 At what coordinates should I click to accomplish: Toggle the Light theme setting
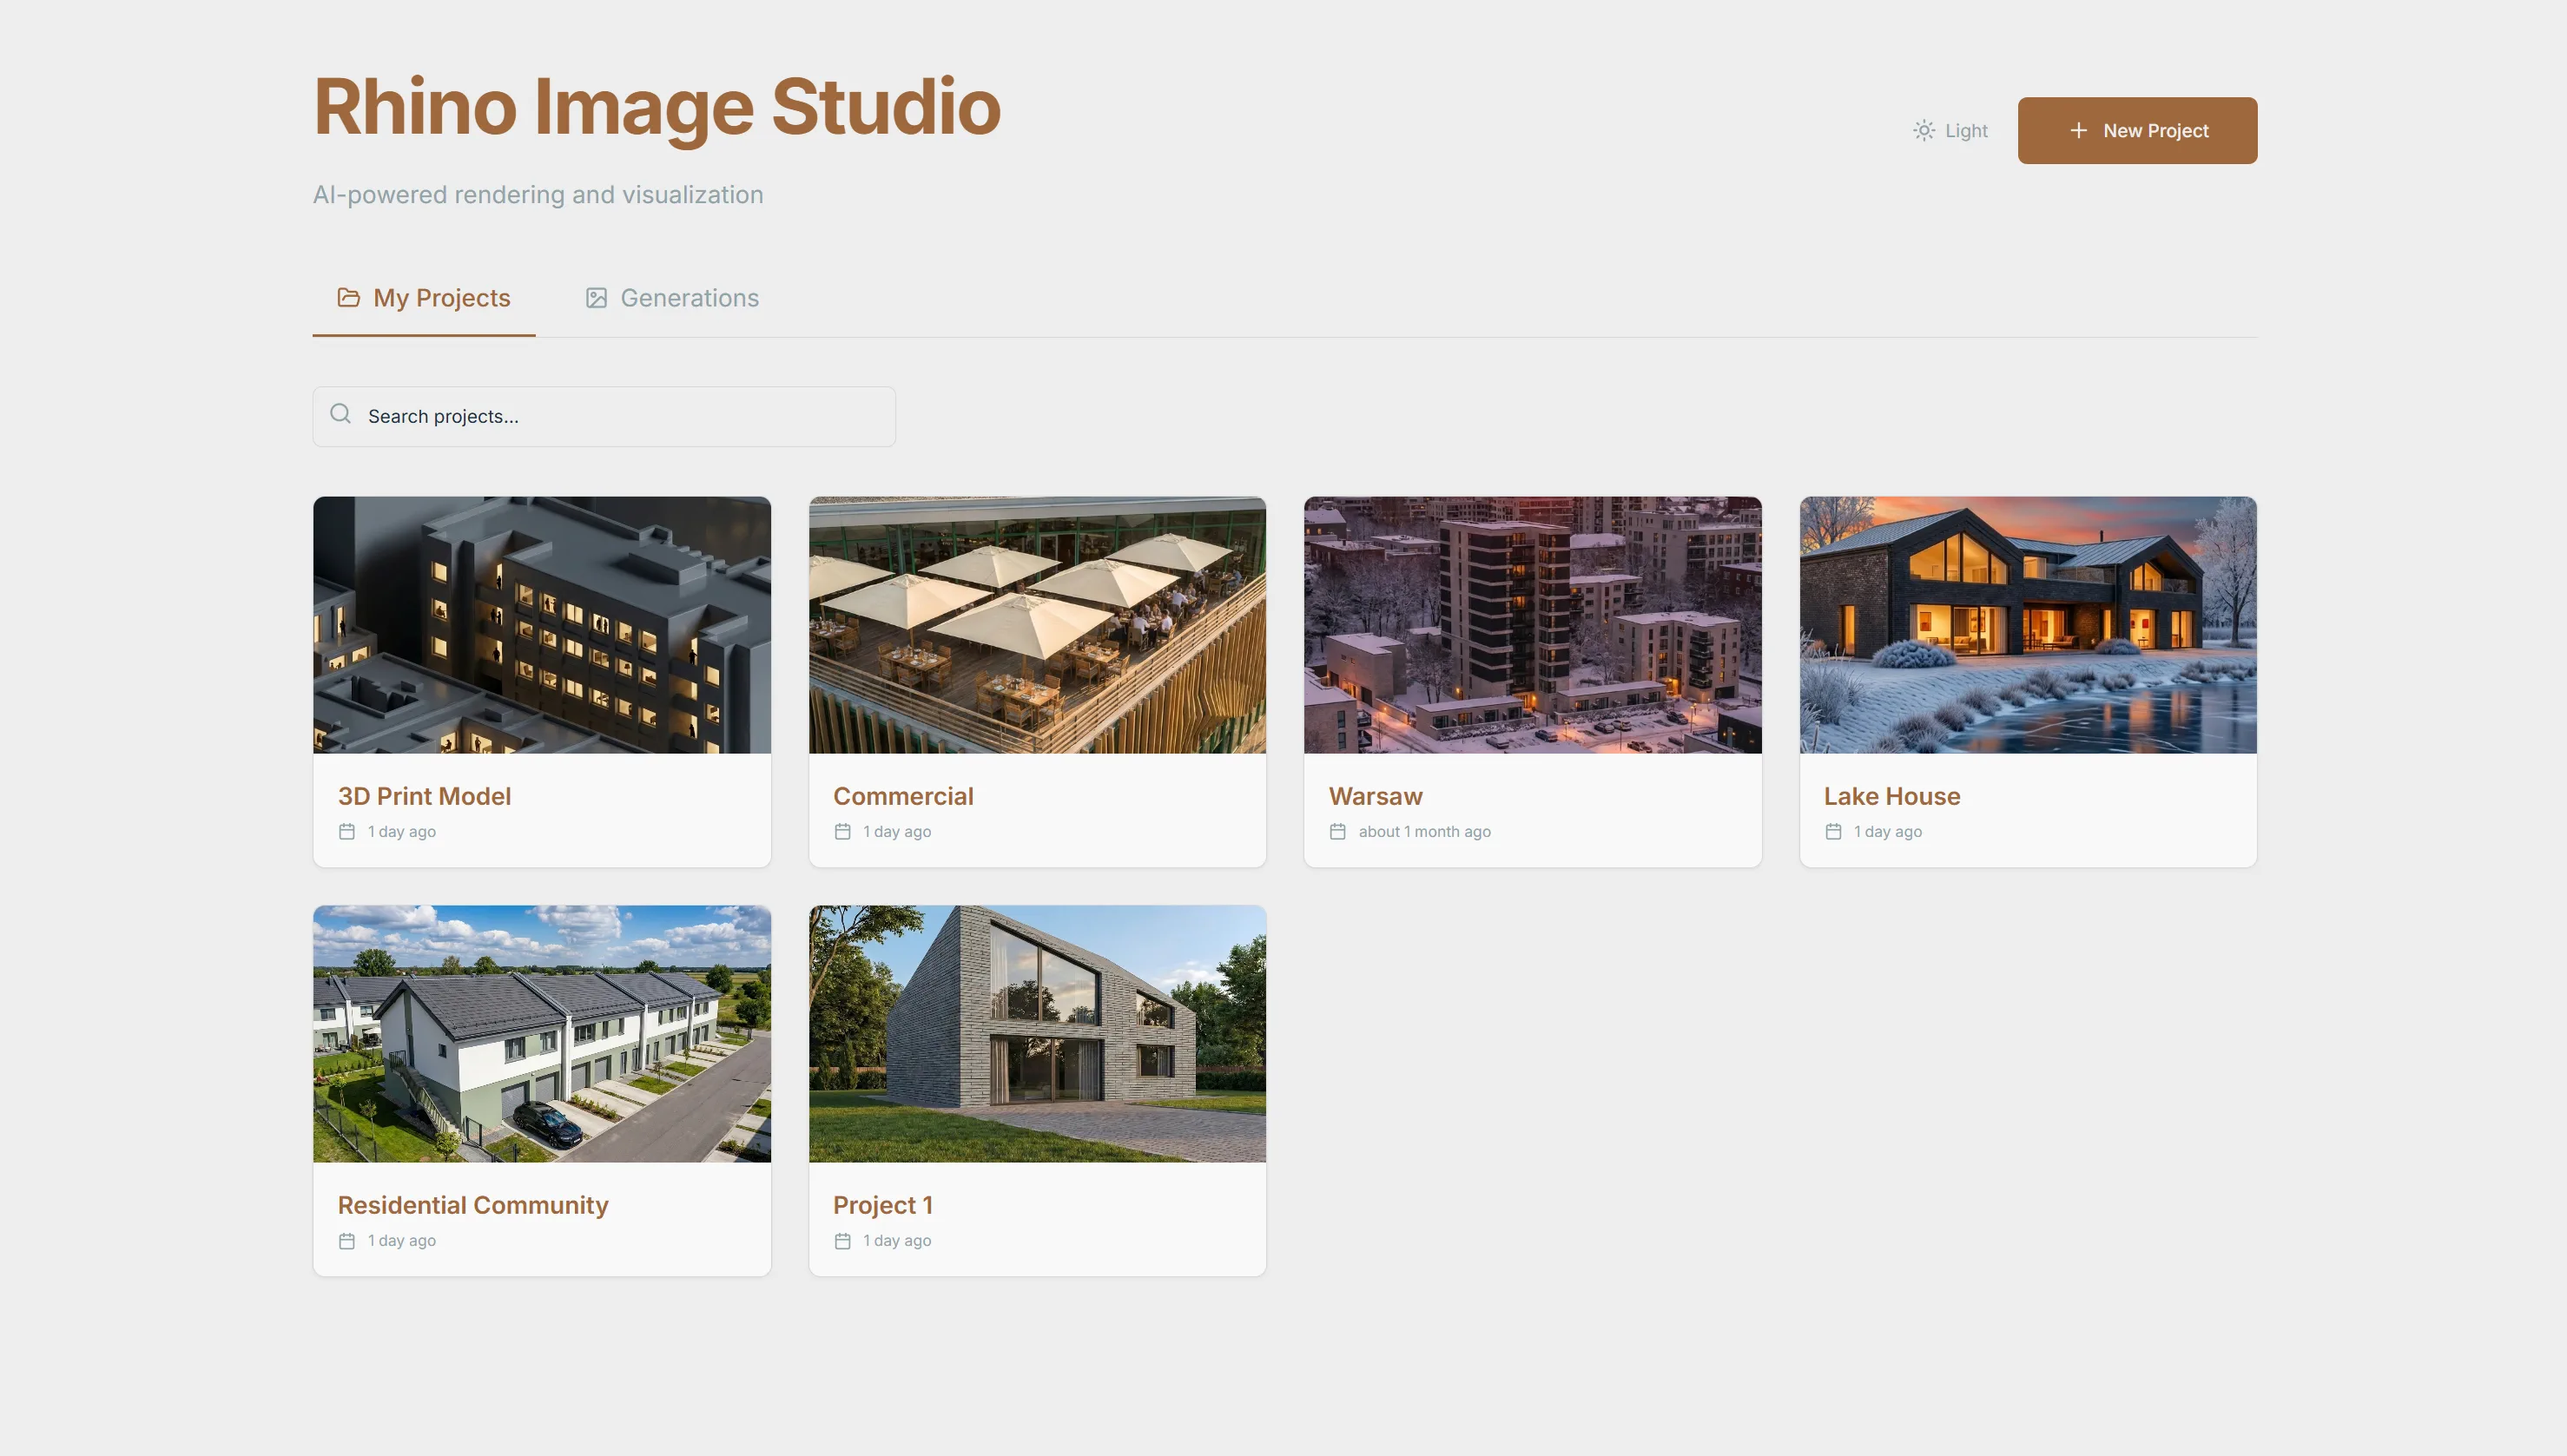(1947, 130)
